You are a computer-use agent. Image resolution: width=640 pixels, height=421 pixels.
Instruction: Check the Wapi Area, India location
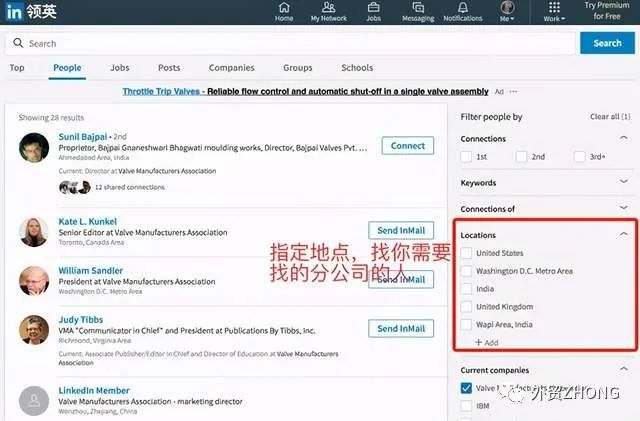(x=466, y=325)
